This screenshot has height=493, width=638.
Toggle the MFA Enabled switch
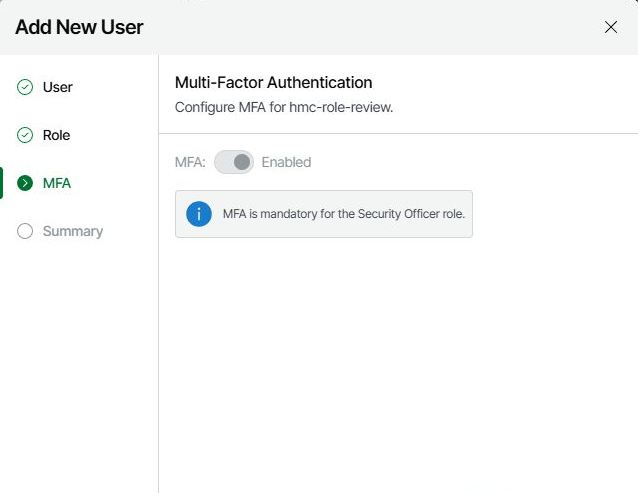(234, 162)
